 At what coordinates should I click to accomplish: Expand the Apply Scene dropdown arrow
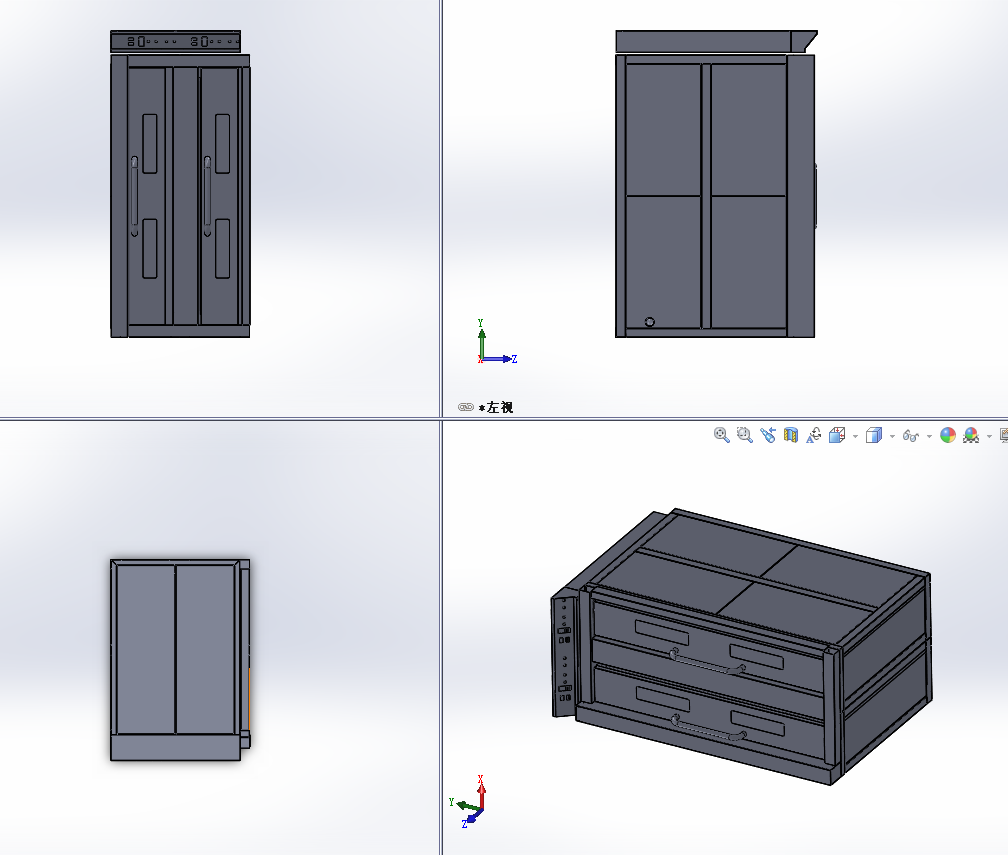tap(989, 436)
